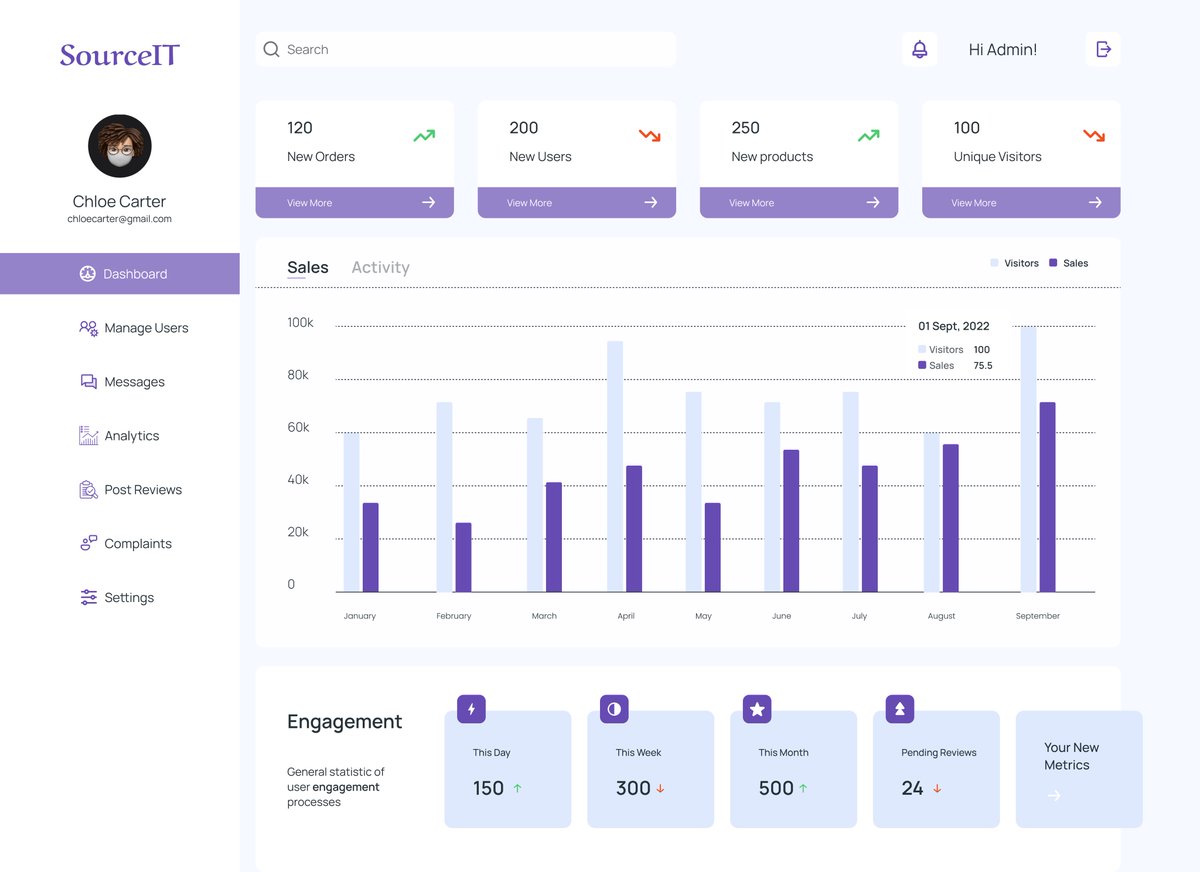Toggle the moon icon on the This Week card
This screenshot has width=1200, height=872.
pyautogui.click(x=613, y=708)
